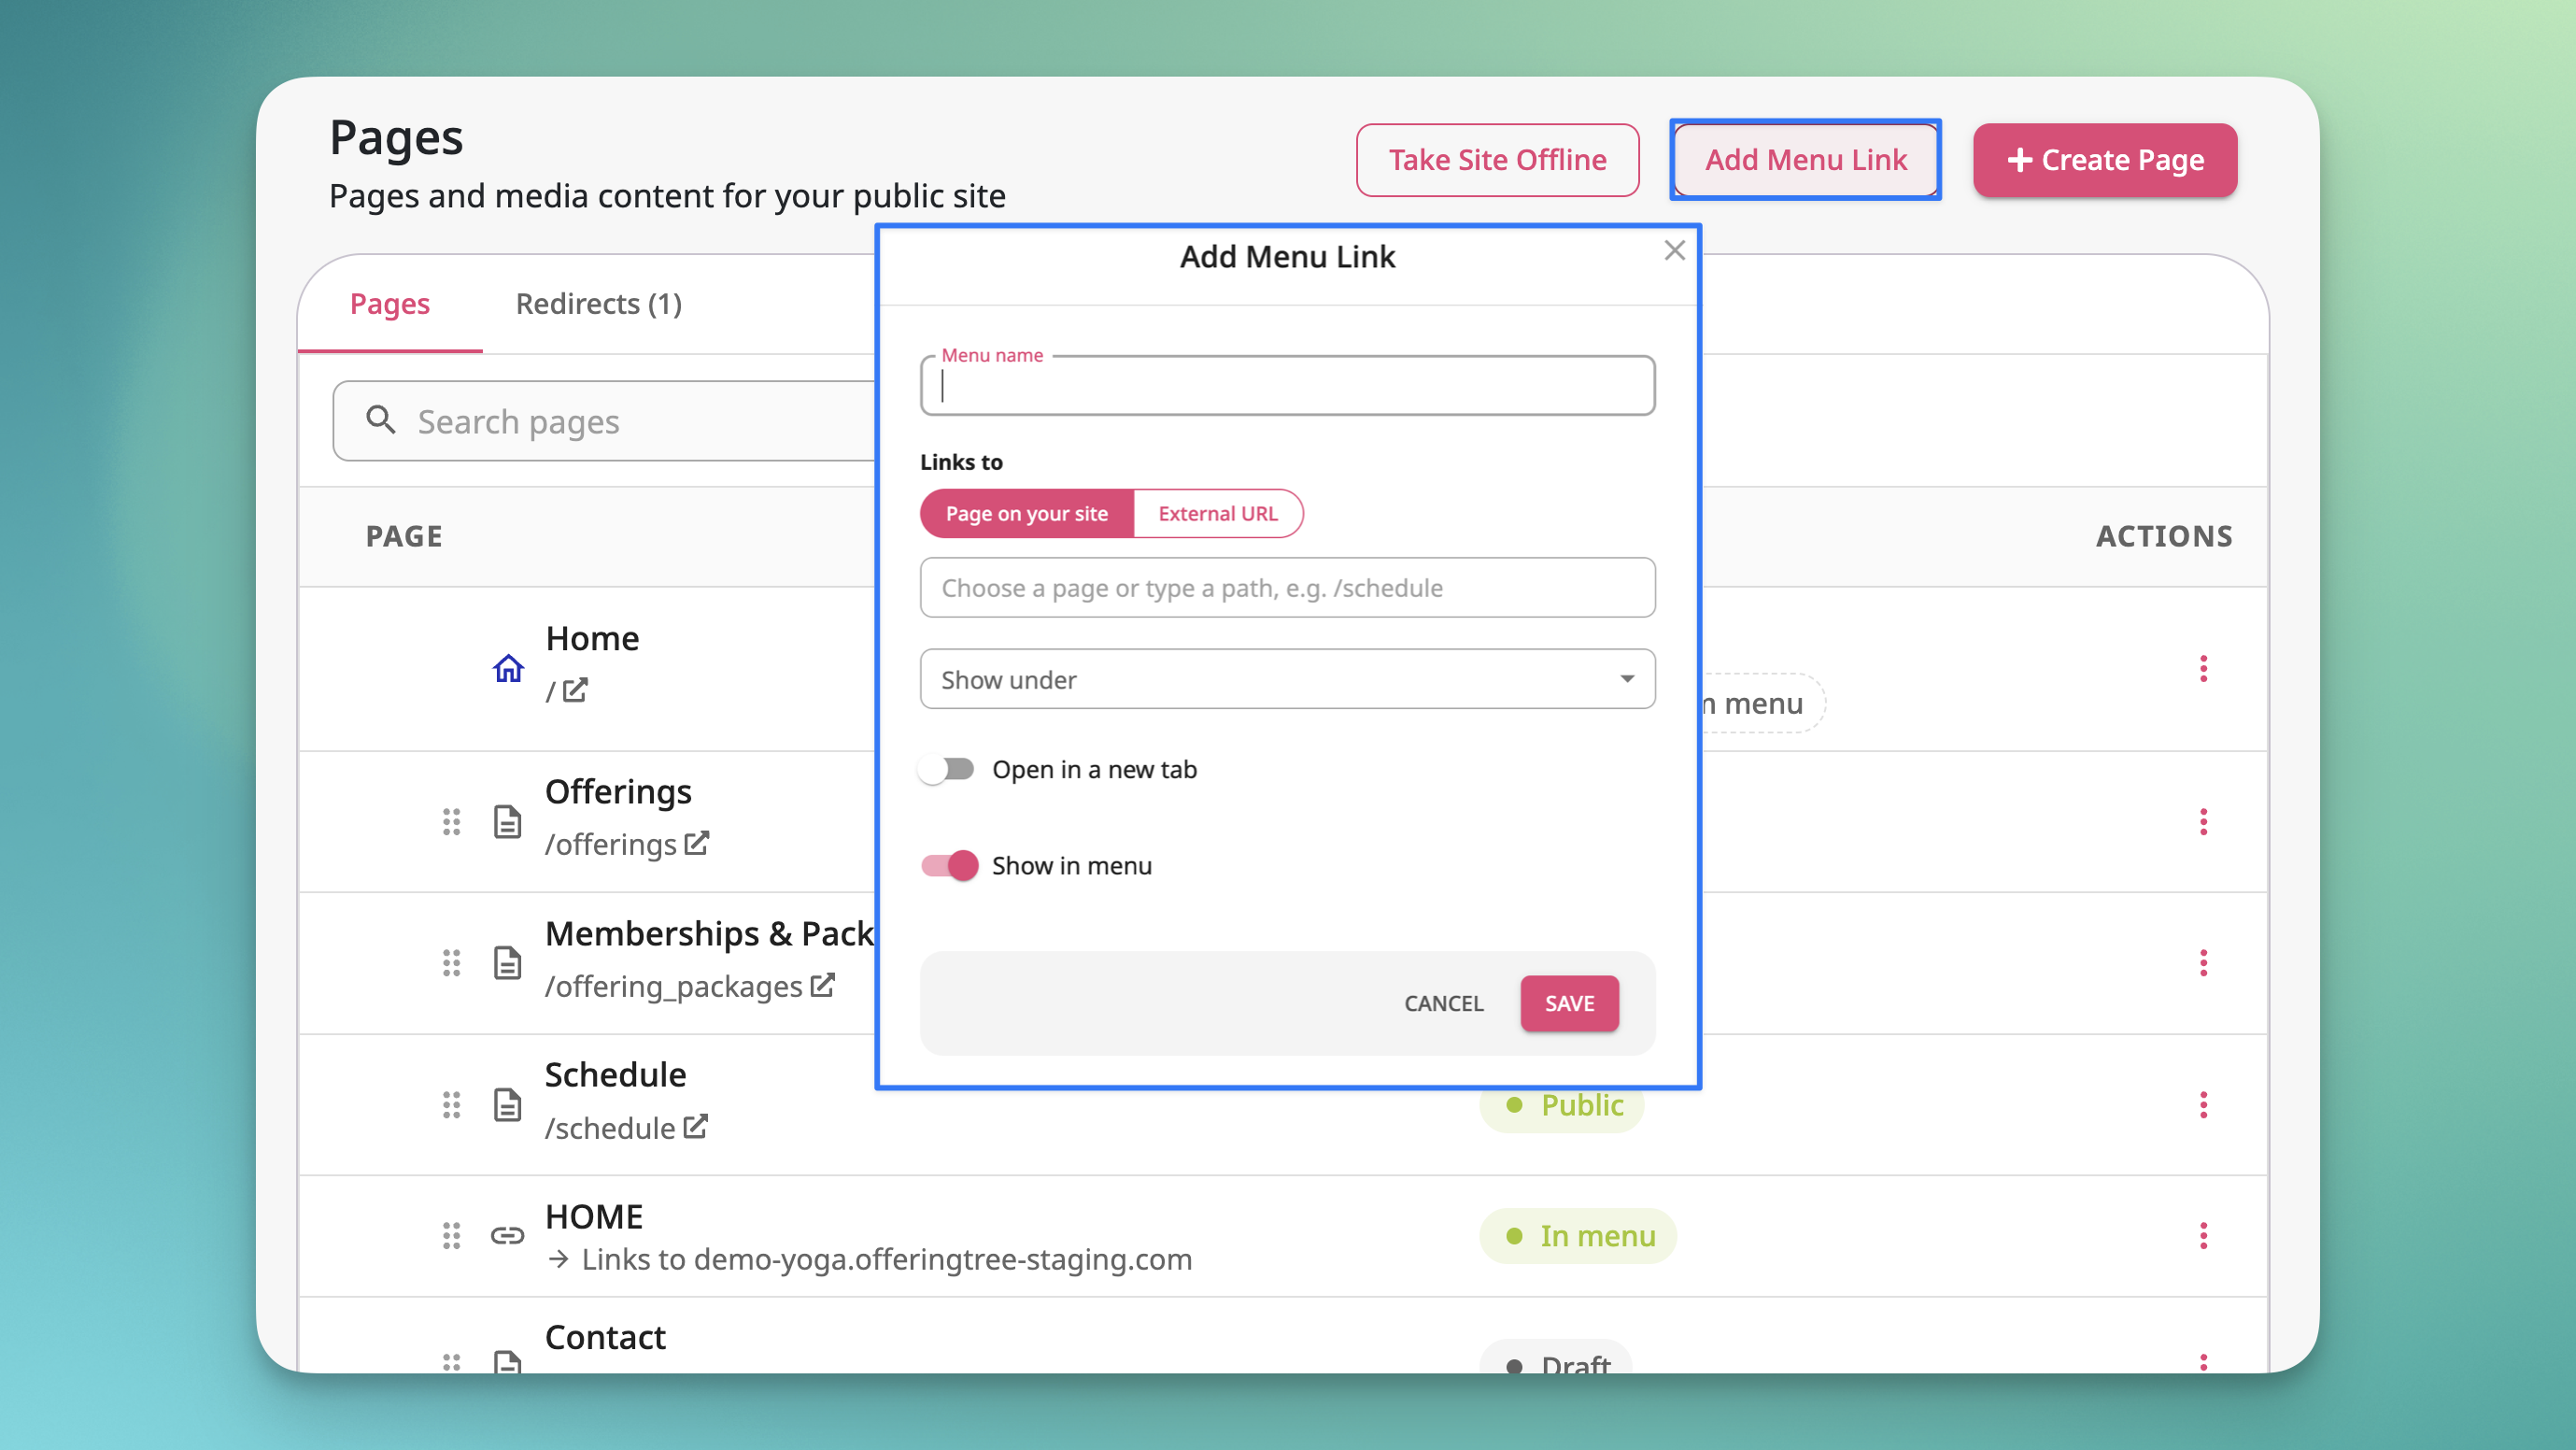Viewport: 2576px width, 1450px height.
Task: Focus the Menu name field
Action: coord(1287,385)
